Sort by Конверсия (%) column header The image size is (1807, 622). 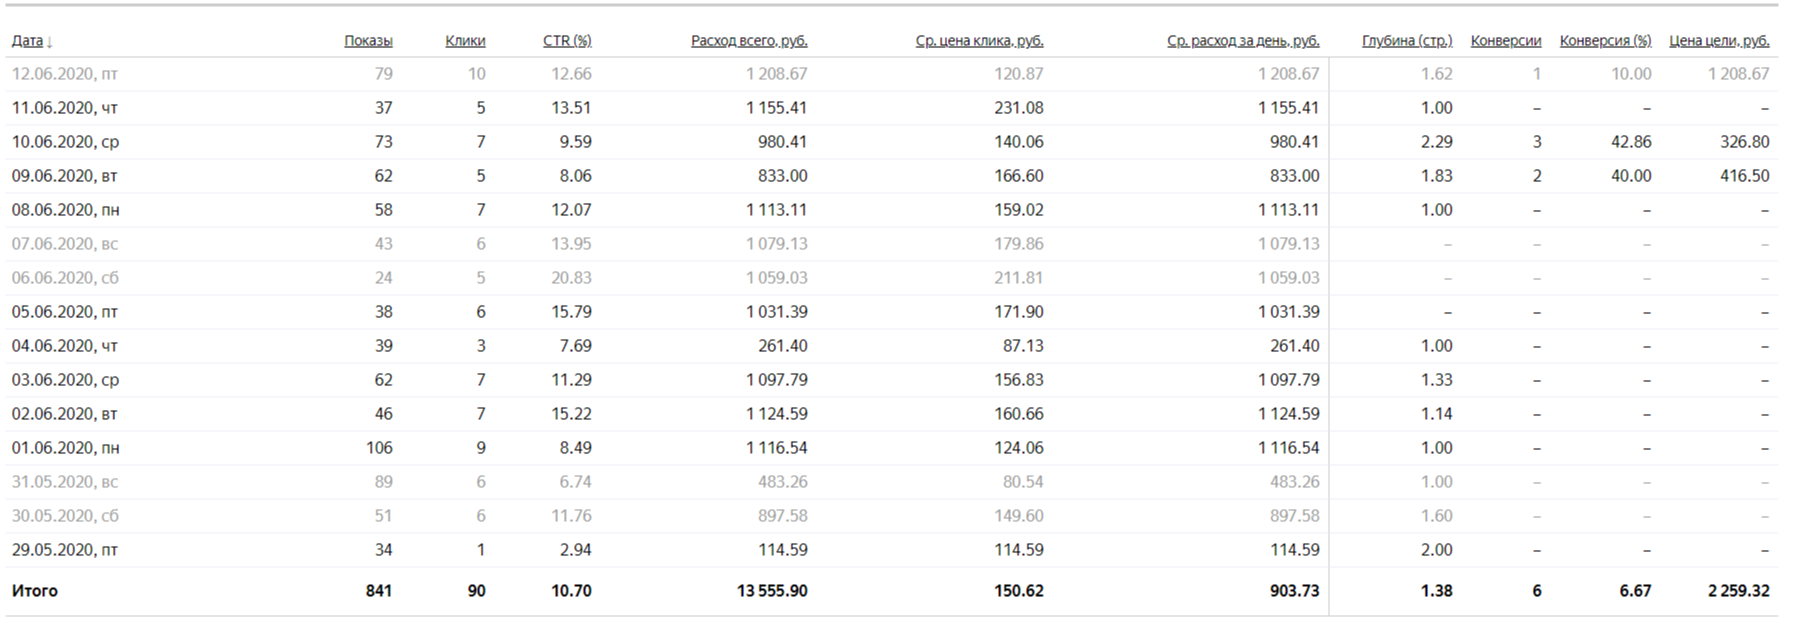point(1605,41)
